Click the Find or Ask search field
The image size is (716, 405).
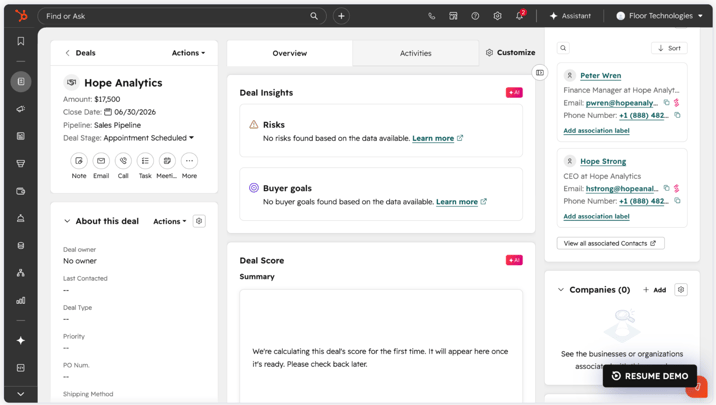coord(182,16)
